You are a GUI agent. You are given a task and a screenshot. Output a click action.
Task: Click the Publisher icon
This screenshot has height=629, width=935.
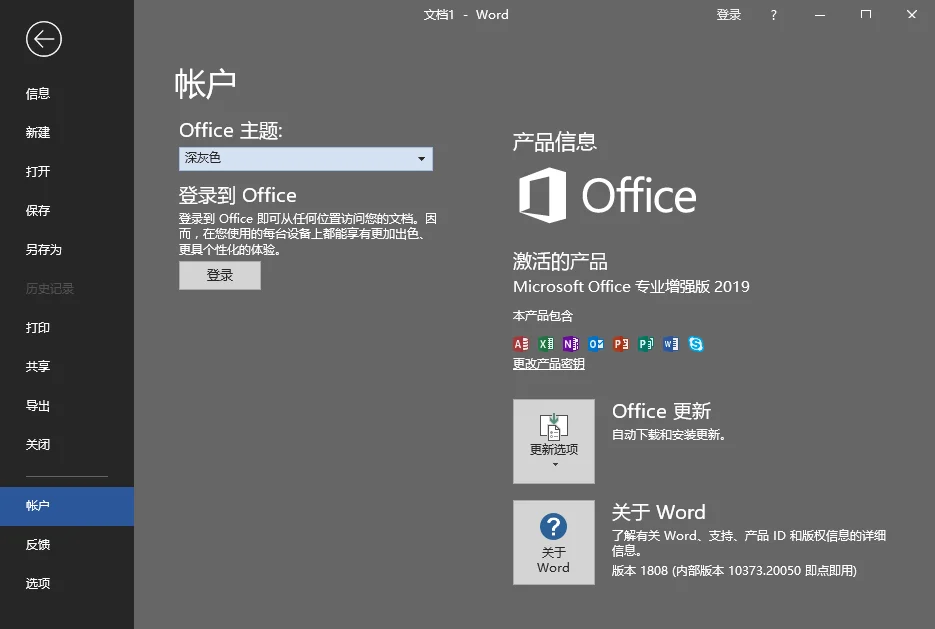[x=645, y=343]
